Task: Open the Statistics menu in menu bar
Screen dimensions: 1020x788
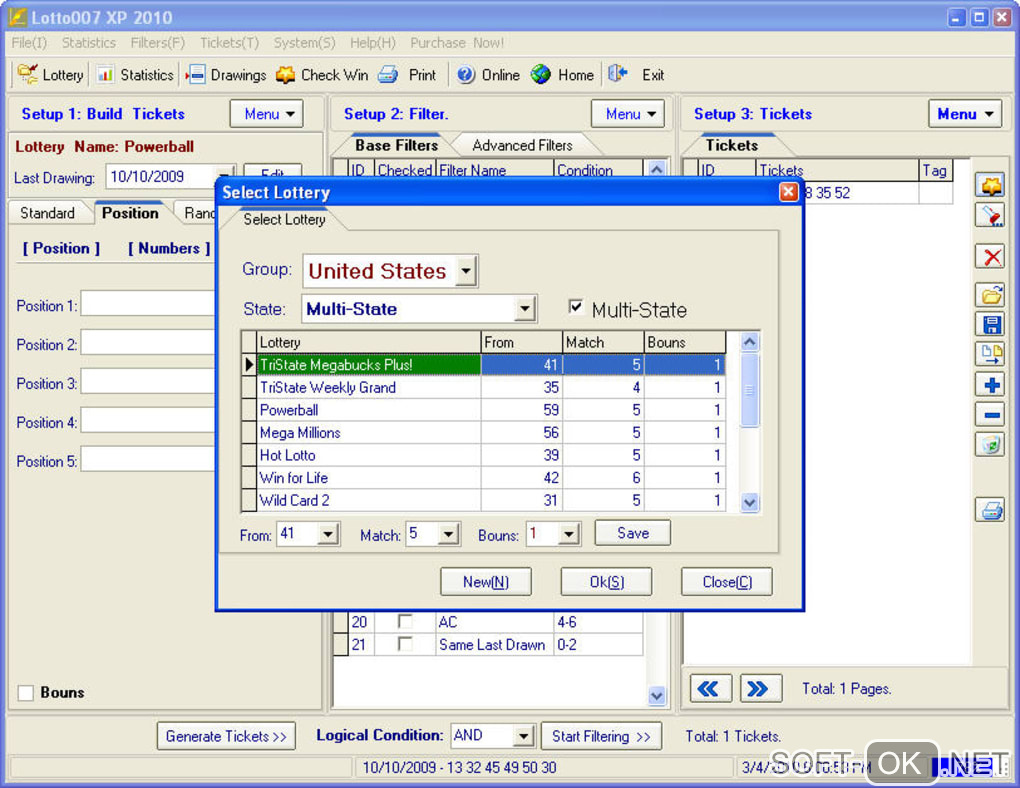Action: tap(89, 43)
